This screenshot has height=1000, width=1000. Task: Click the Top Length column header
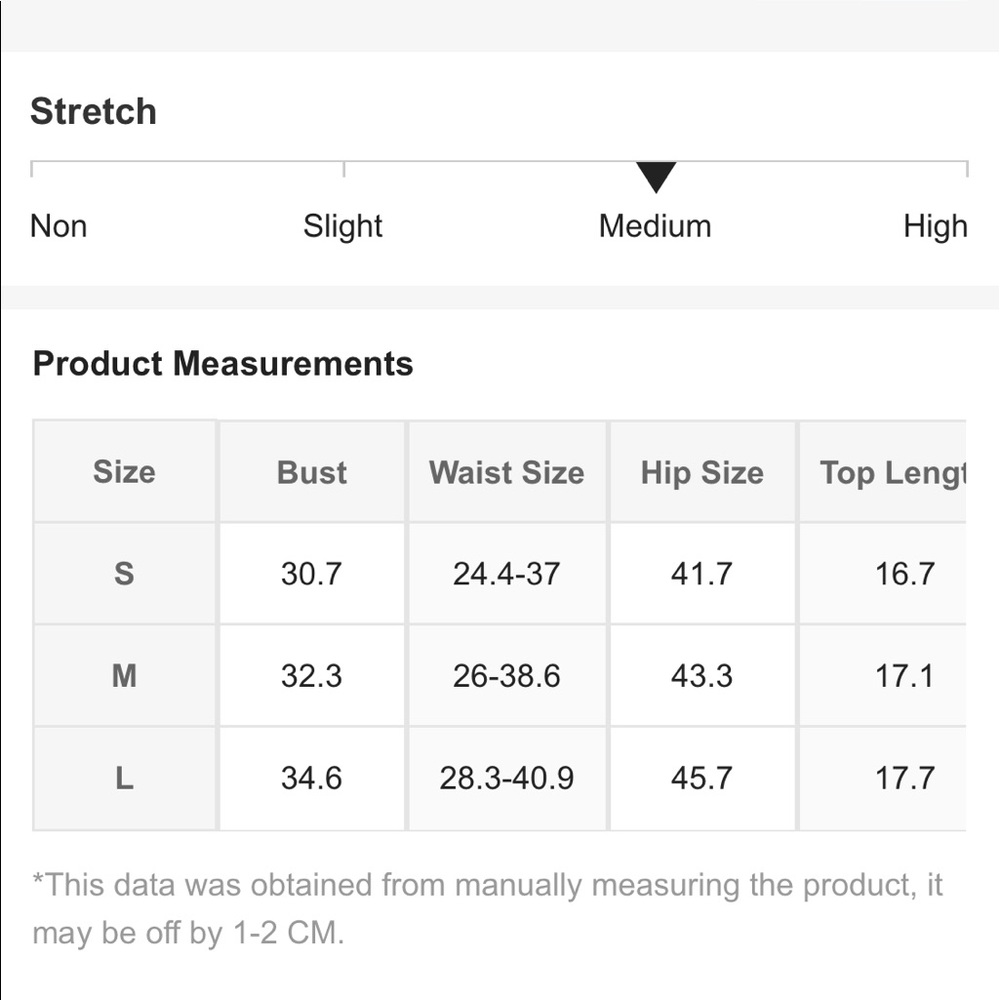pyautogui.click(x=893, y=473)
